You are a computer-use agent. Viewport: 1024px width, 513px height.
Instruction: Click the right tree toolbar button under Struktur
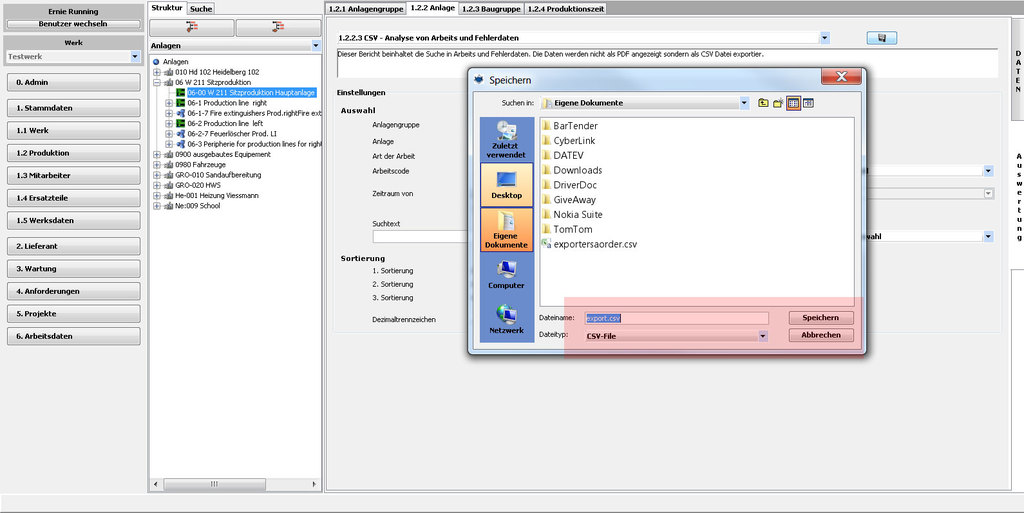[278, 28]
